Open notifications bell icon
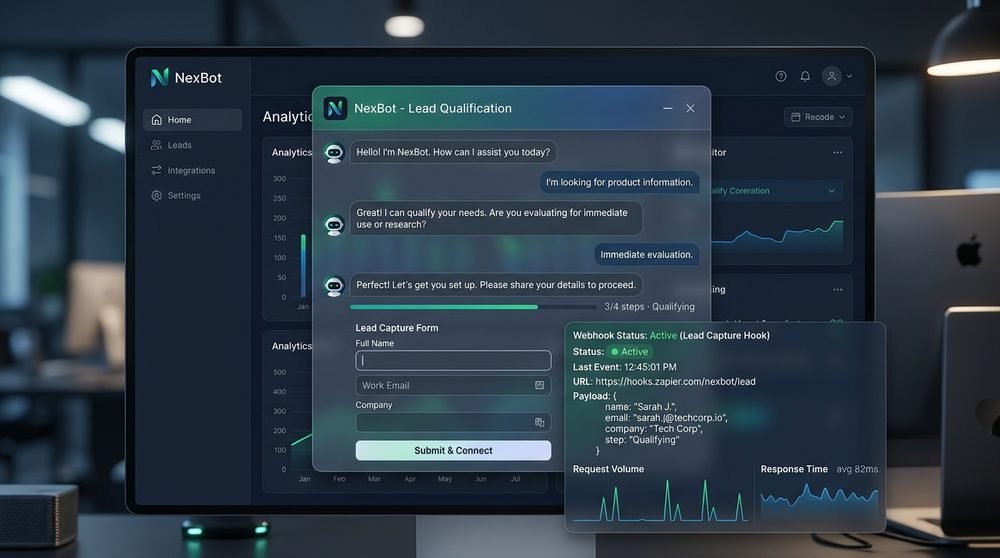1000x558 pixels. (x=805, y=76)
